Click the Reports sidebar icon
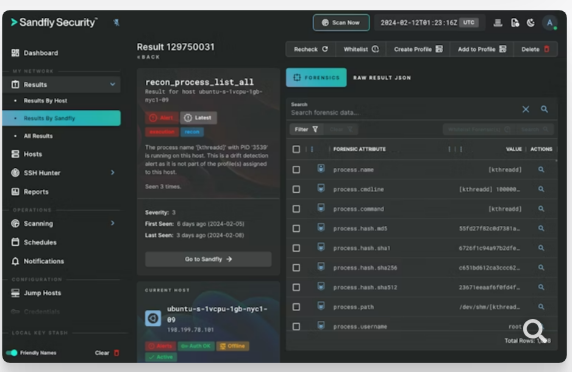The image size is (572, 372). (x=15, y=191)
